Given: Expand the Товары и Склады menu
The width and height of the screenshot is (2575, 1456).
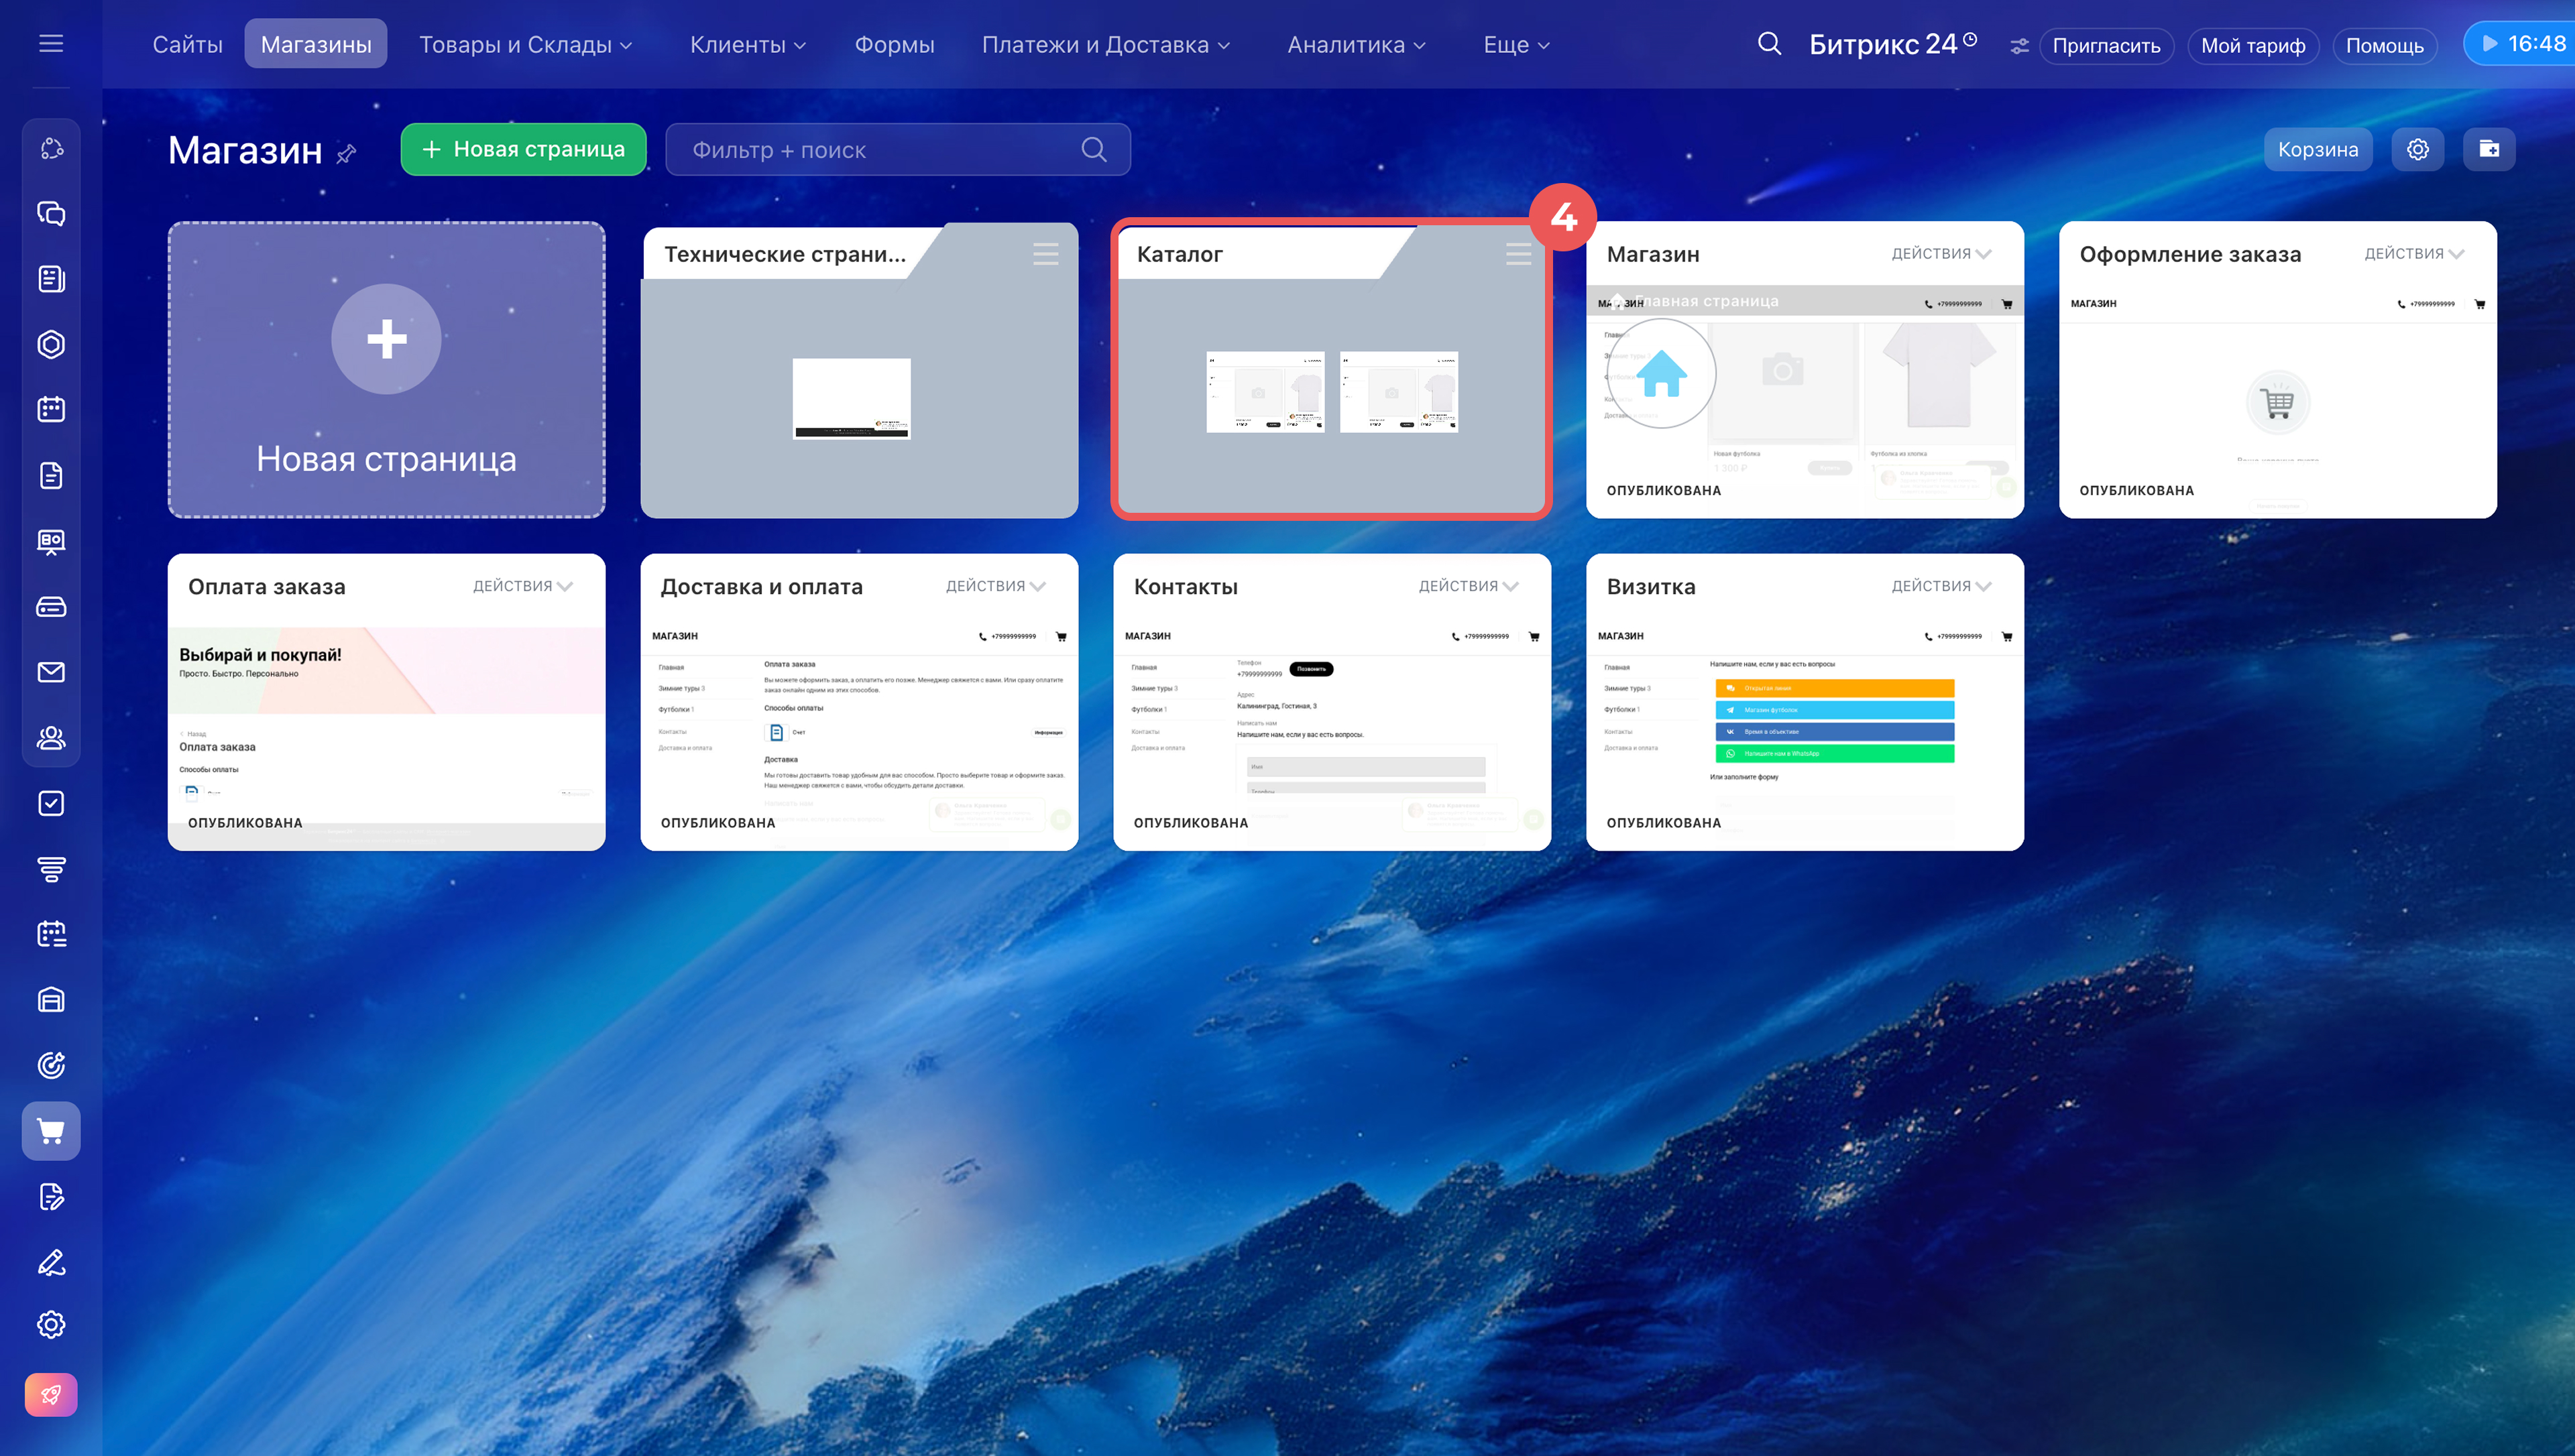Looking at the screenshot, I should pos(525,45).
